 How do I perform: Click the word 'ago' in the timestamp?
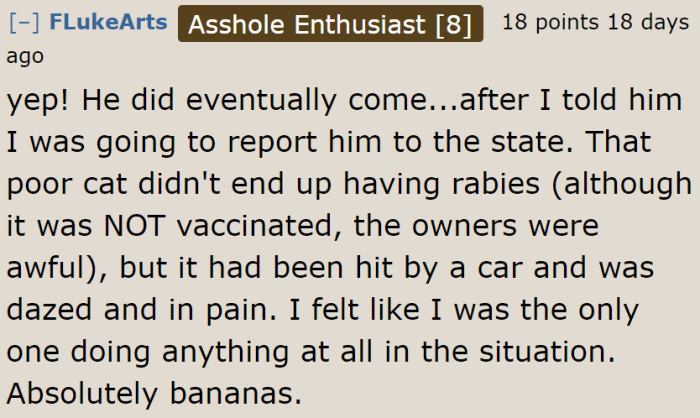pos(25,57)
